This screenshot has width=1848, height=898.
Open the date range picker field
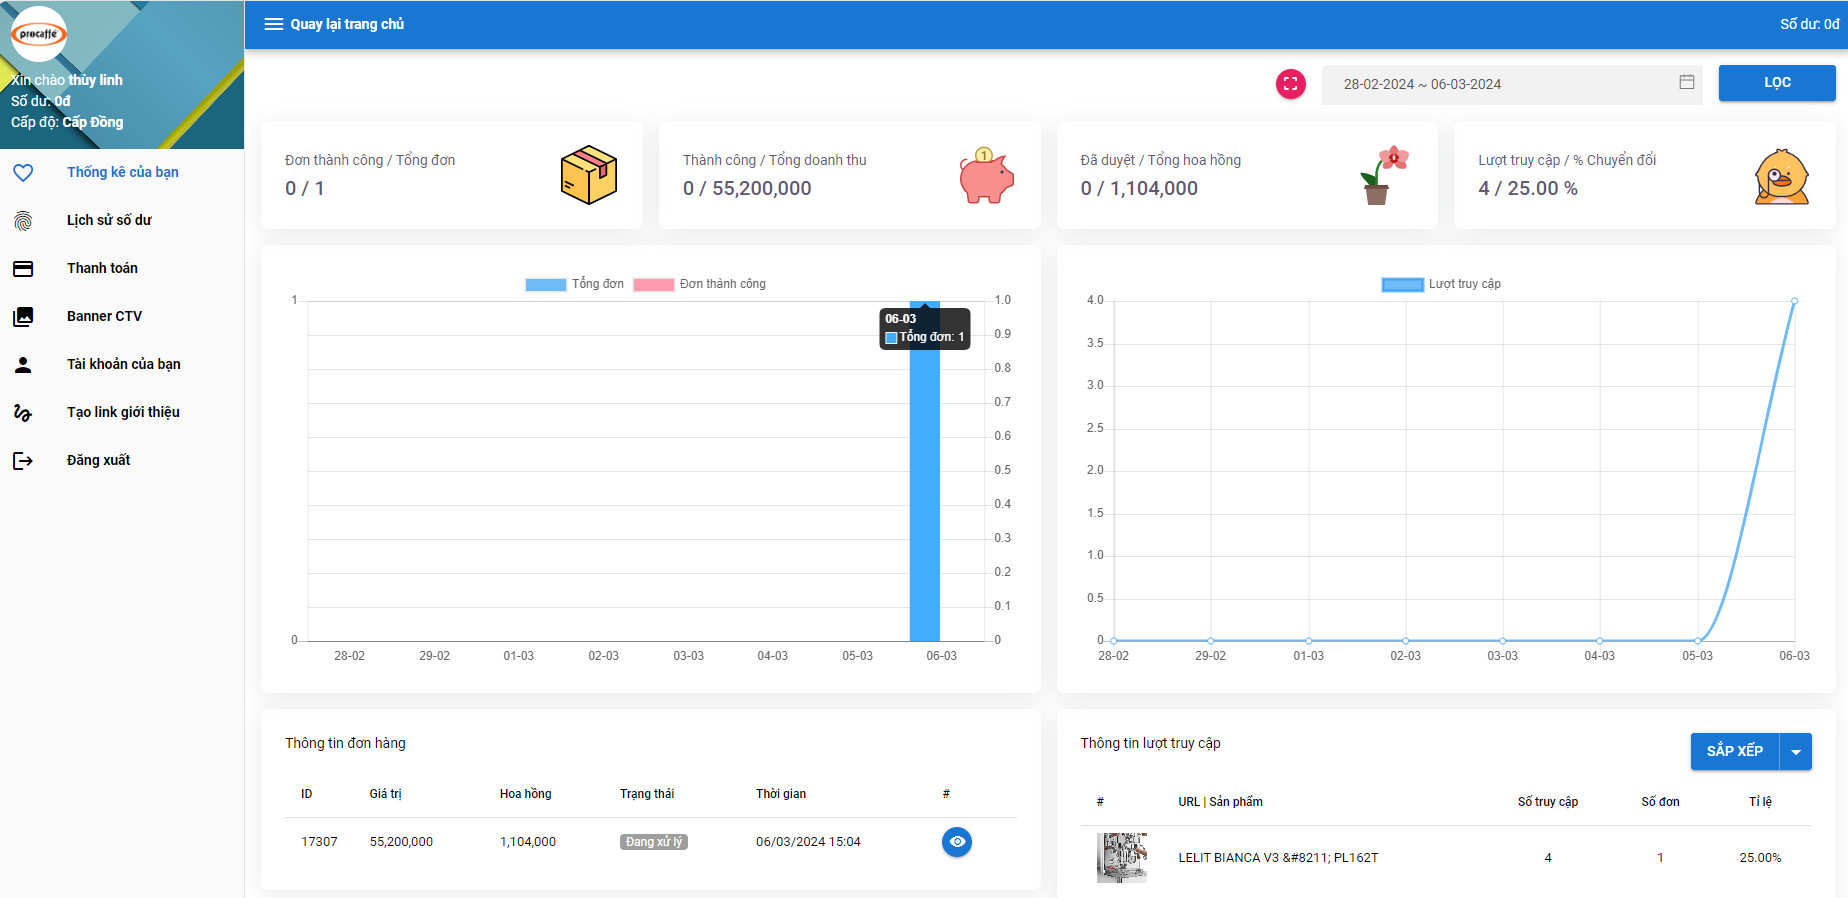(x=1500, y=84)
